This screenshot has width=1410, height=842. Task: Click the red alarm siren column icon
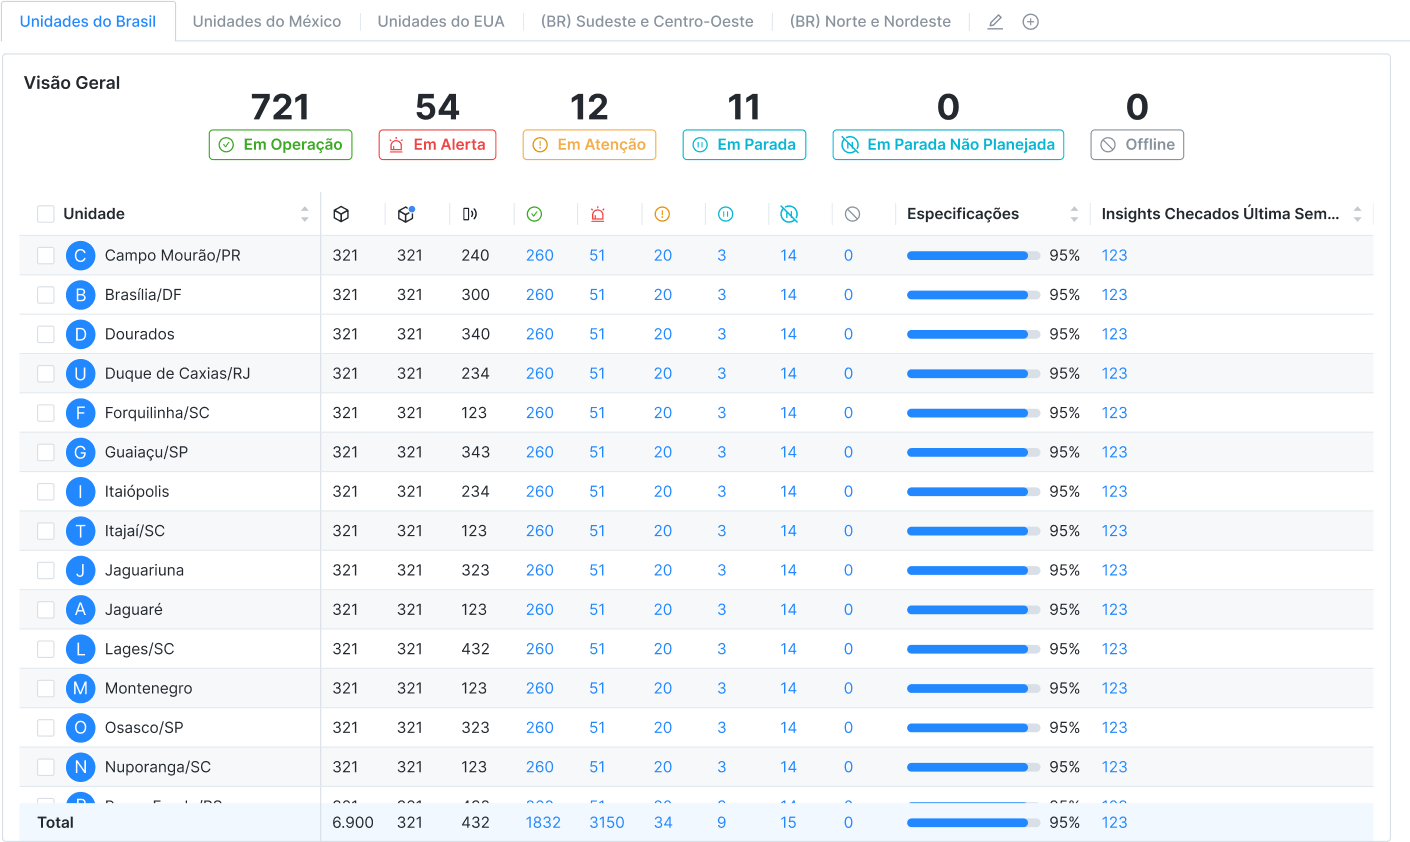(x=598, y=214)
